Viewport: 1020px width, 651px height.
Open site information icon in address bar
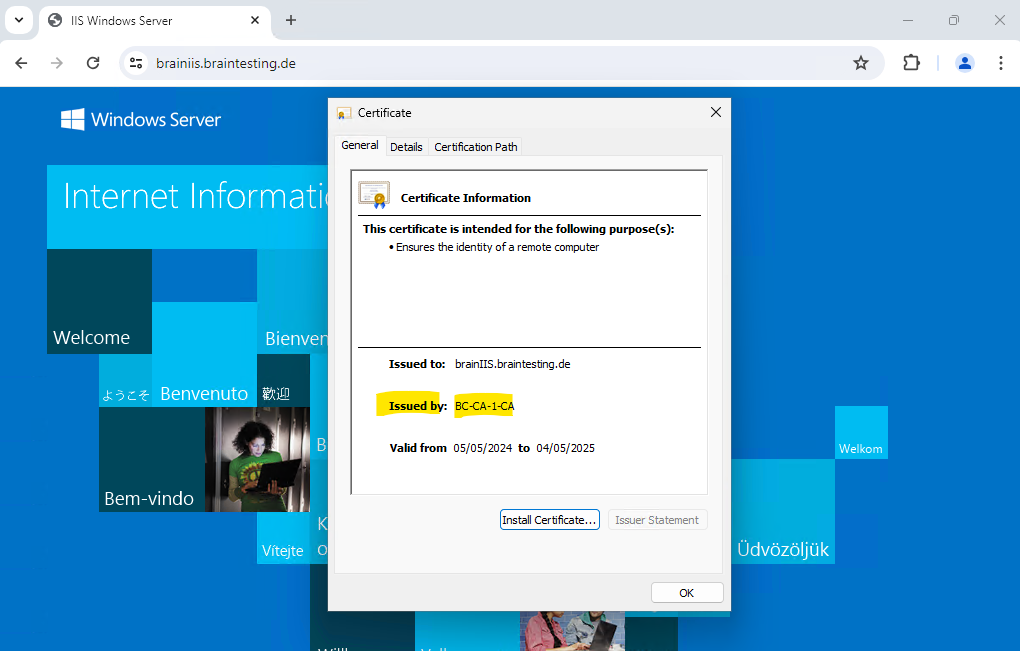pos(136,63)
